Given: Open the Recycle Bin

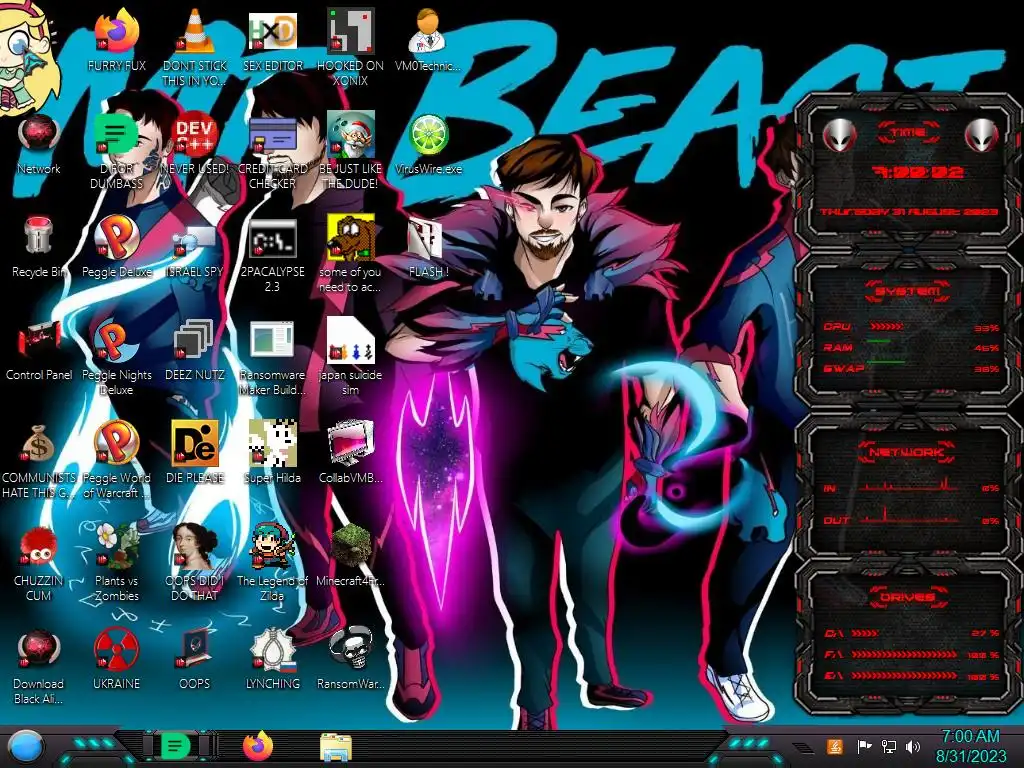Looking at the screenshot, I should click(39, 236).
